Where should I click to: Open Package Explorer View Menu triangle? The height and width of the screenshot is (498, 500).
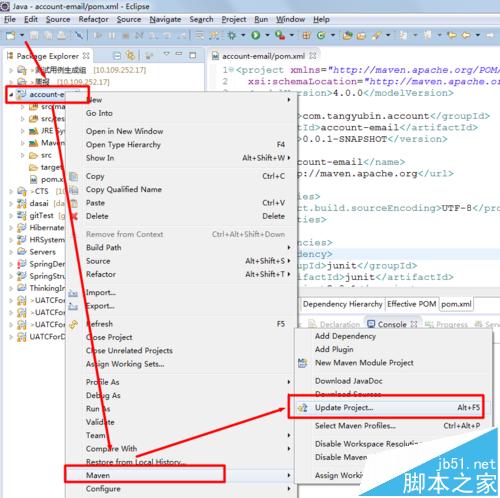166,54
